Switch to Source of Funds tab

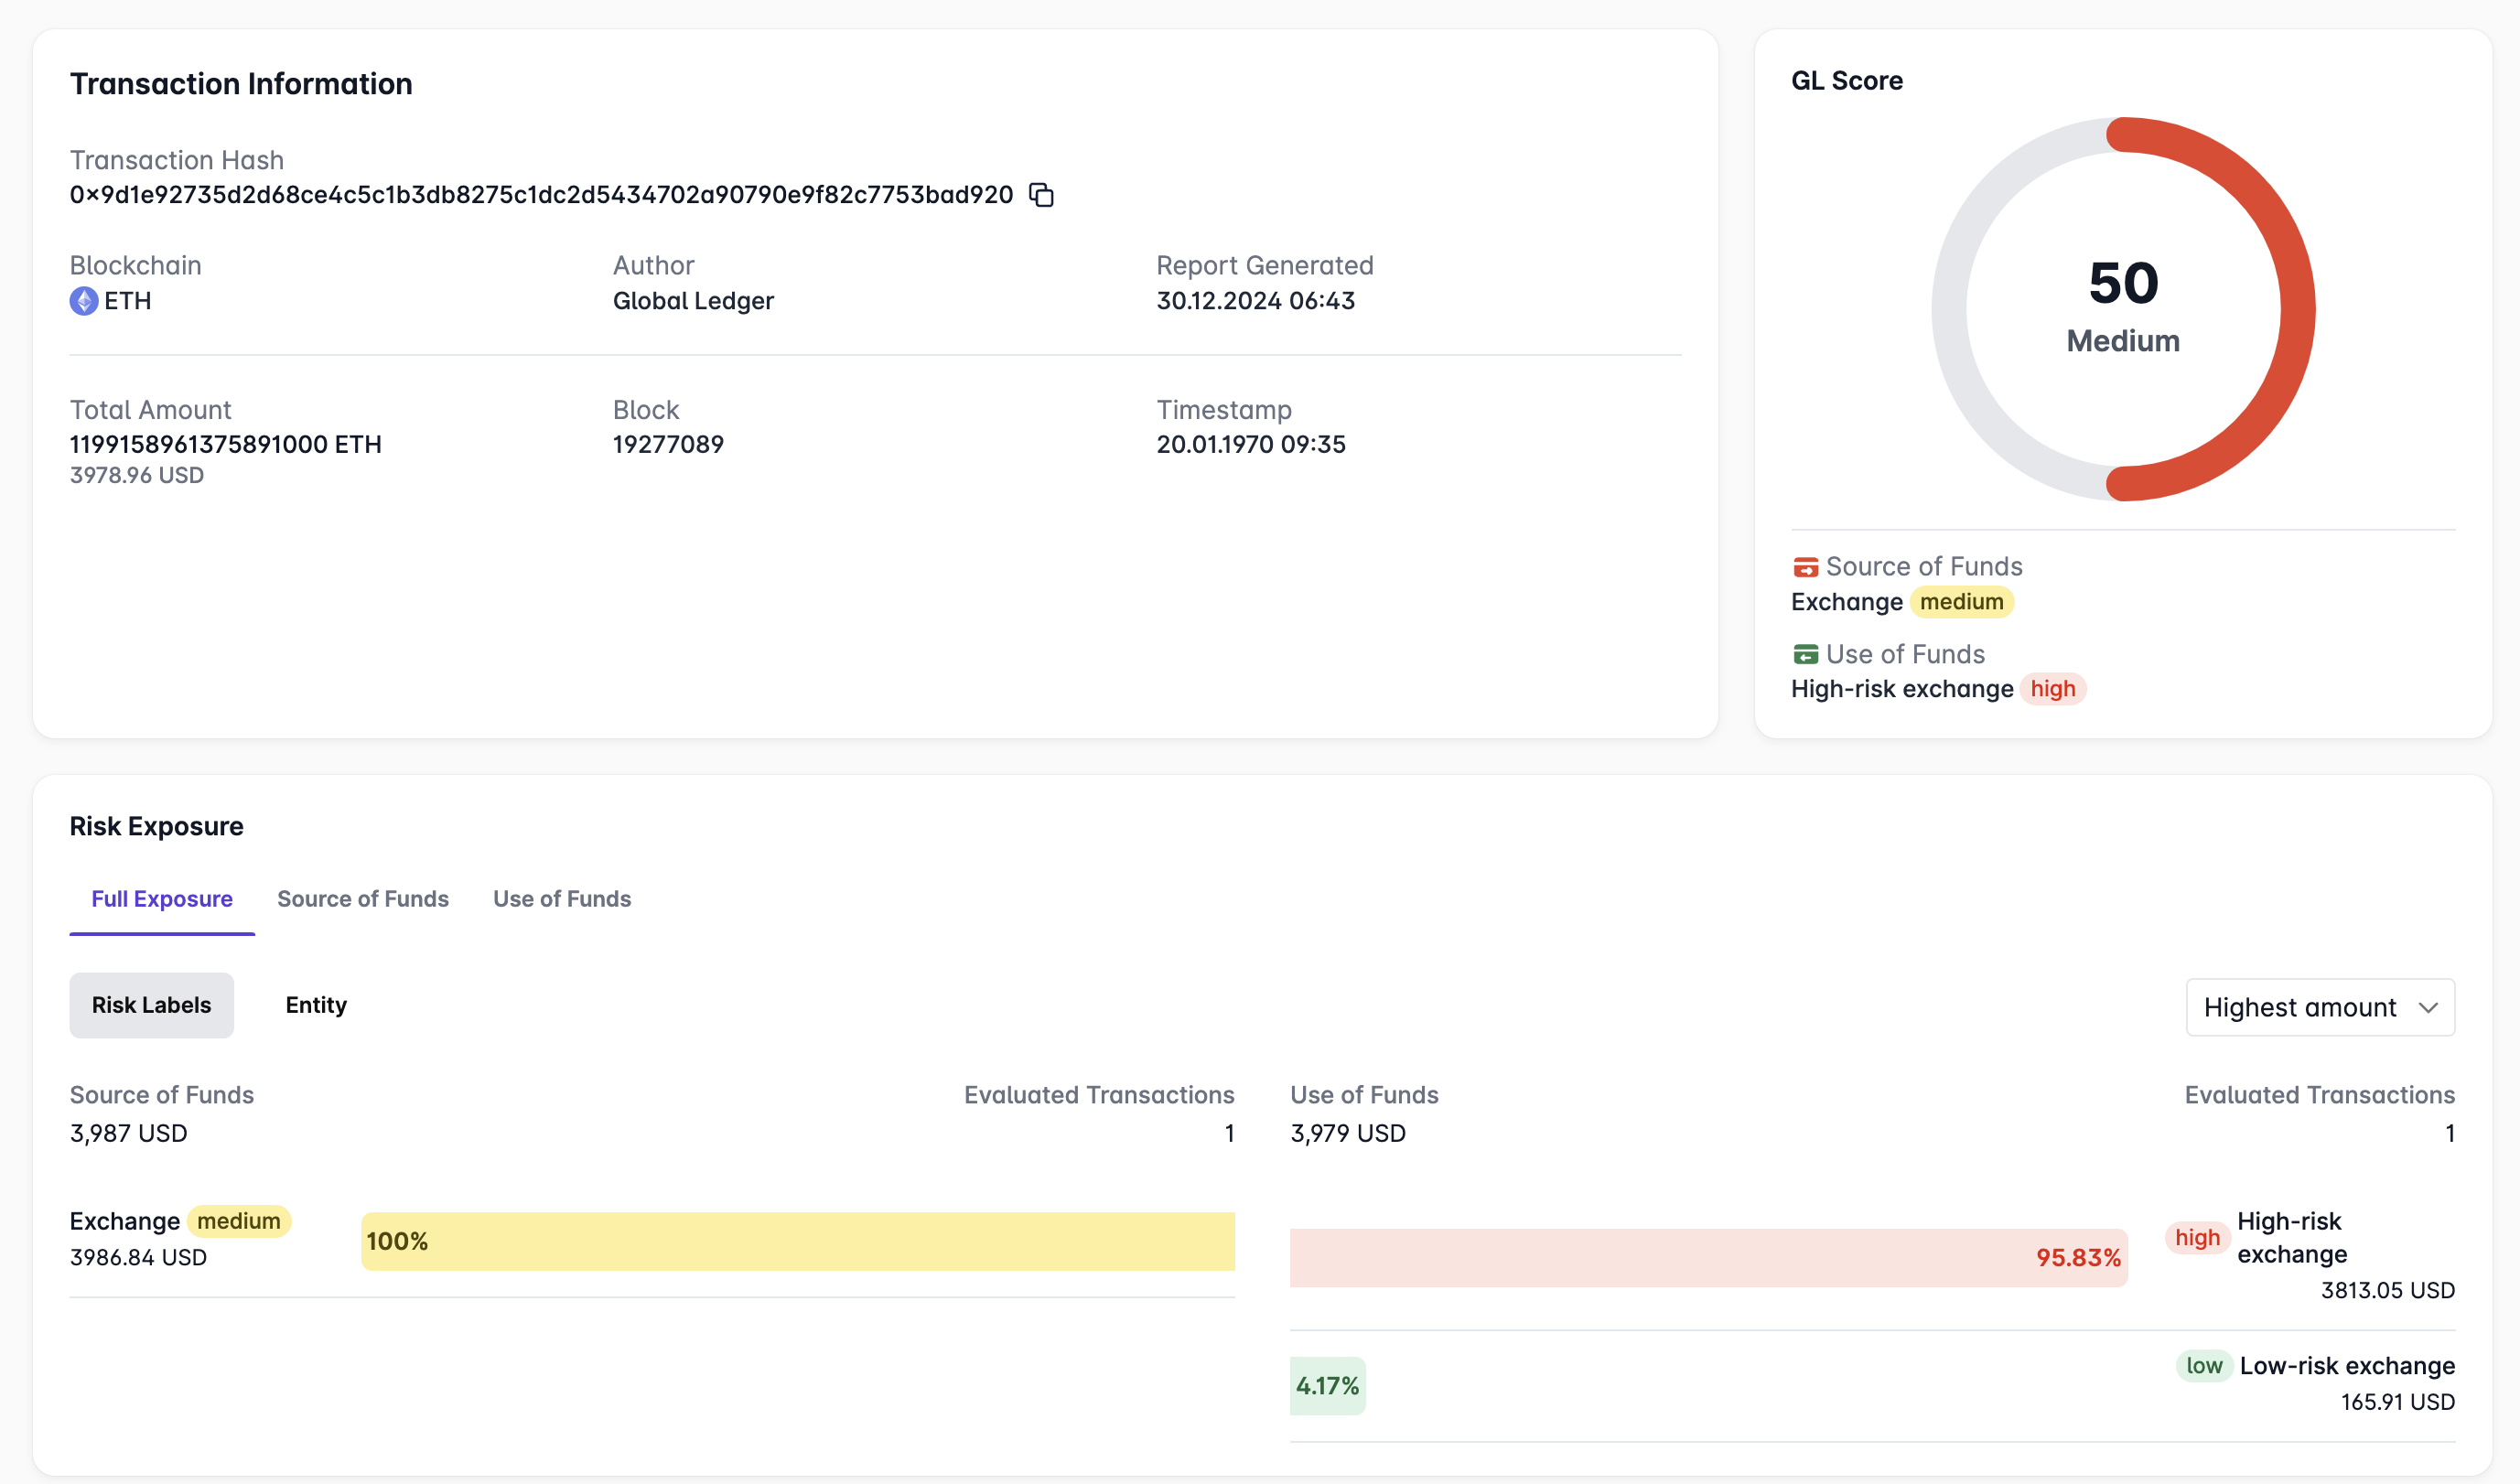[362, 899]
